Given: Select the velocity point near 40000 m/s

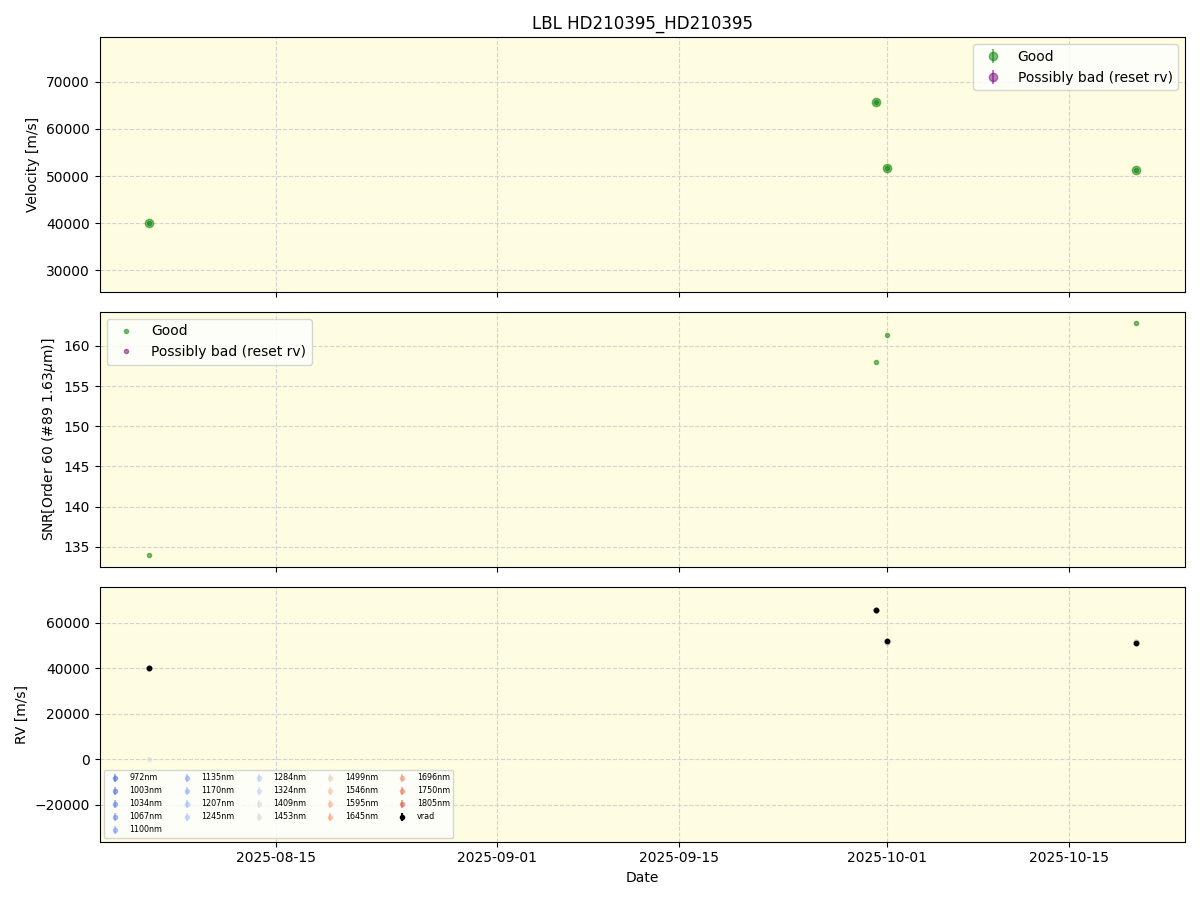Looking at the screenshot, I should coord(149,223).
